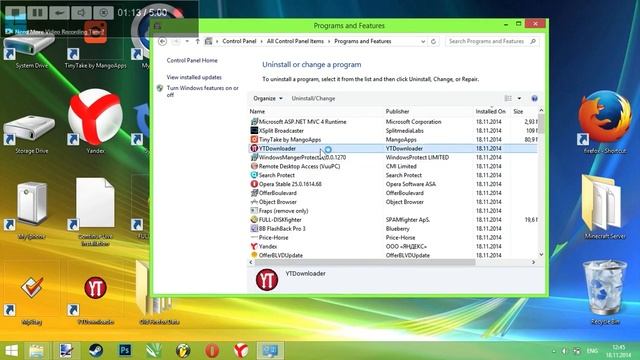Select Microsoft ASP.NET MVC 4 Runtime row
This screenshot has width=640, height=360.
(x=393, y=122)
